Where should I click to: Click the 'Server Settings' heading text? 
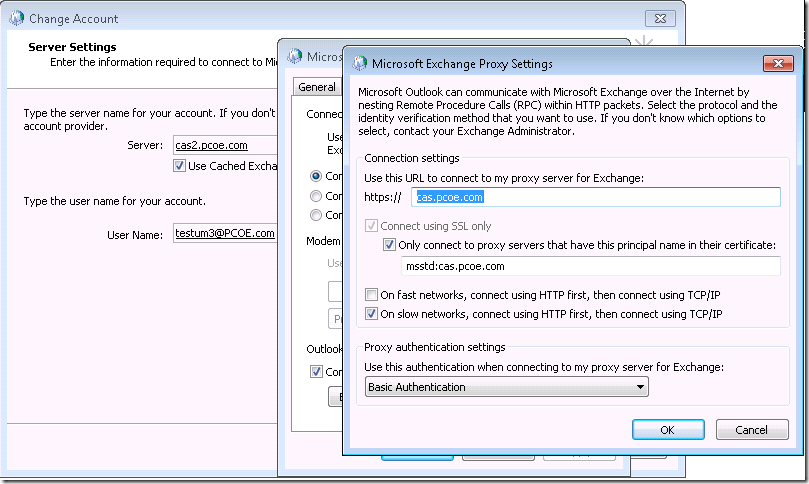72,47
